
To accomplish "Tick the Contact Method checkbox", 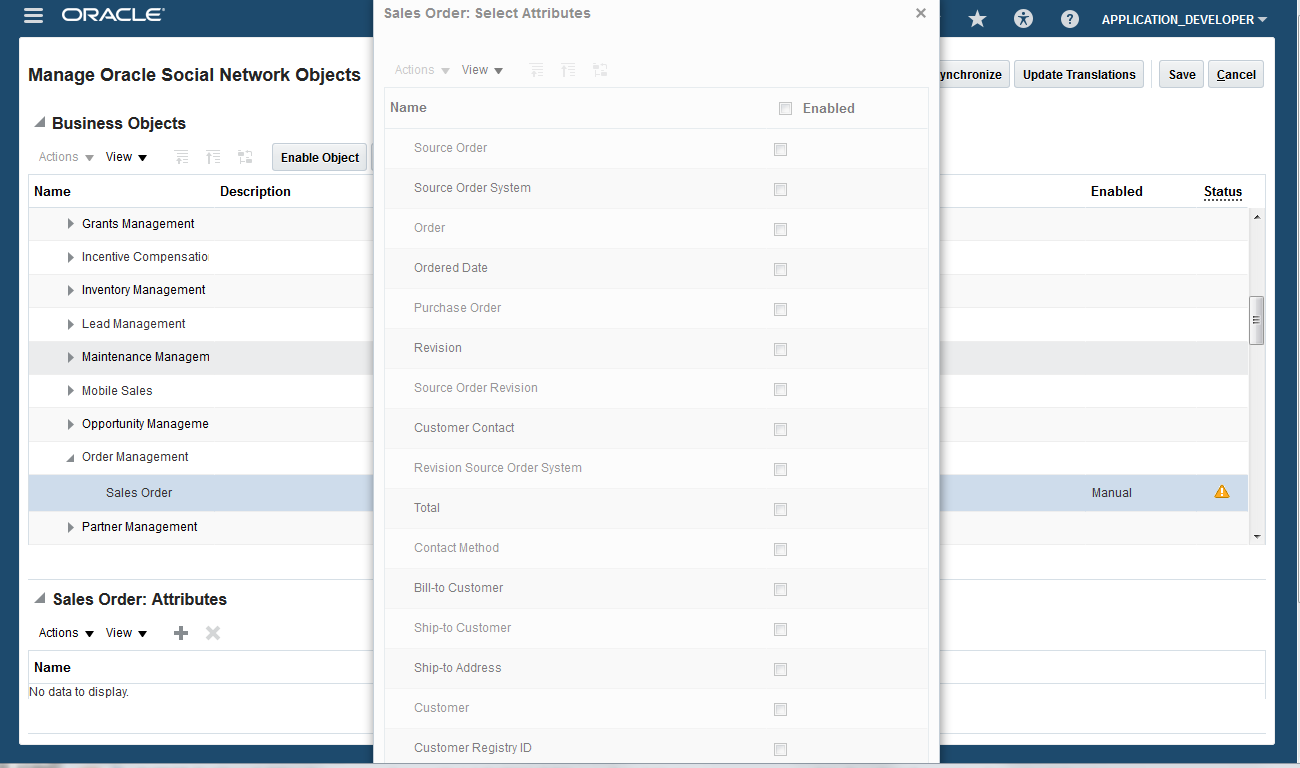I will point(780,549).
